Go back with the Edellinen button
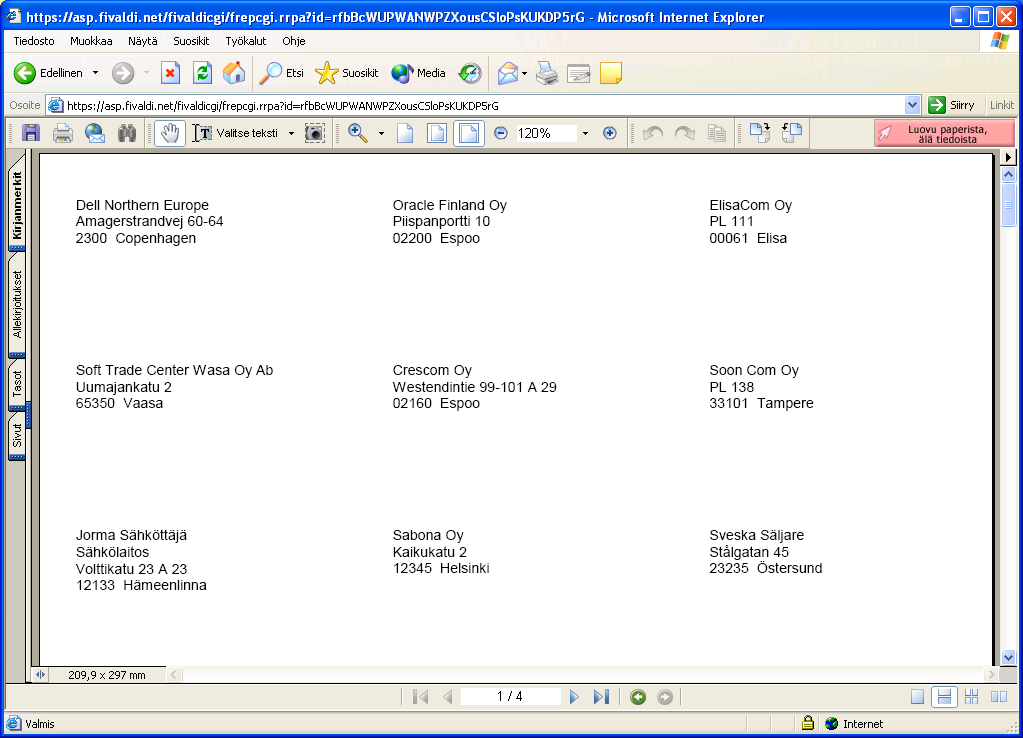This screenshot has width=1023, height=738. (48, 73)
